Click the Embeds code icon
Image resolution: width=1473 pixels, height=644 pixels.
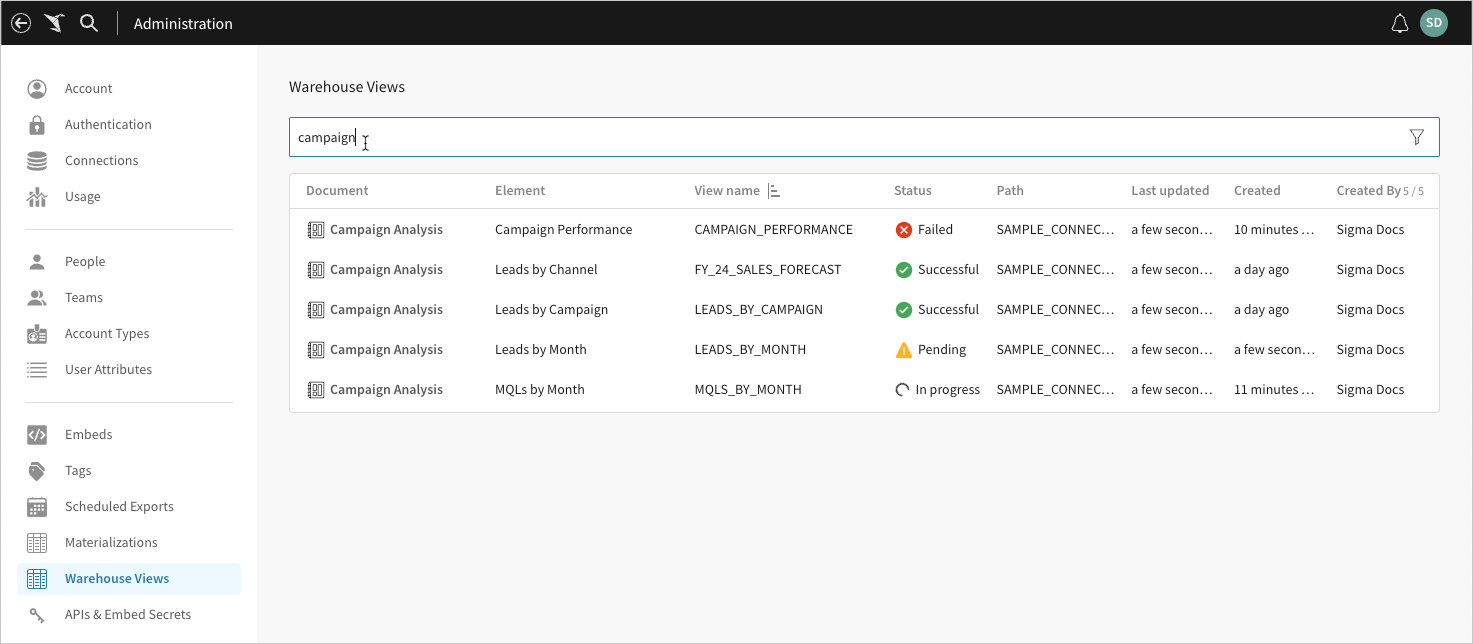[x=37, y=435]
